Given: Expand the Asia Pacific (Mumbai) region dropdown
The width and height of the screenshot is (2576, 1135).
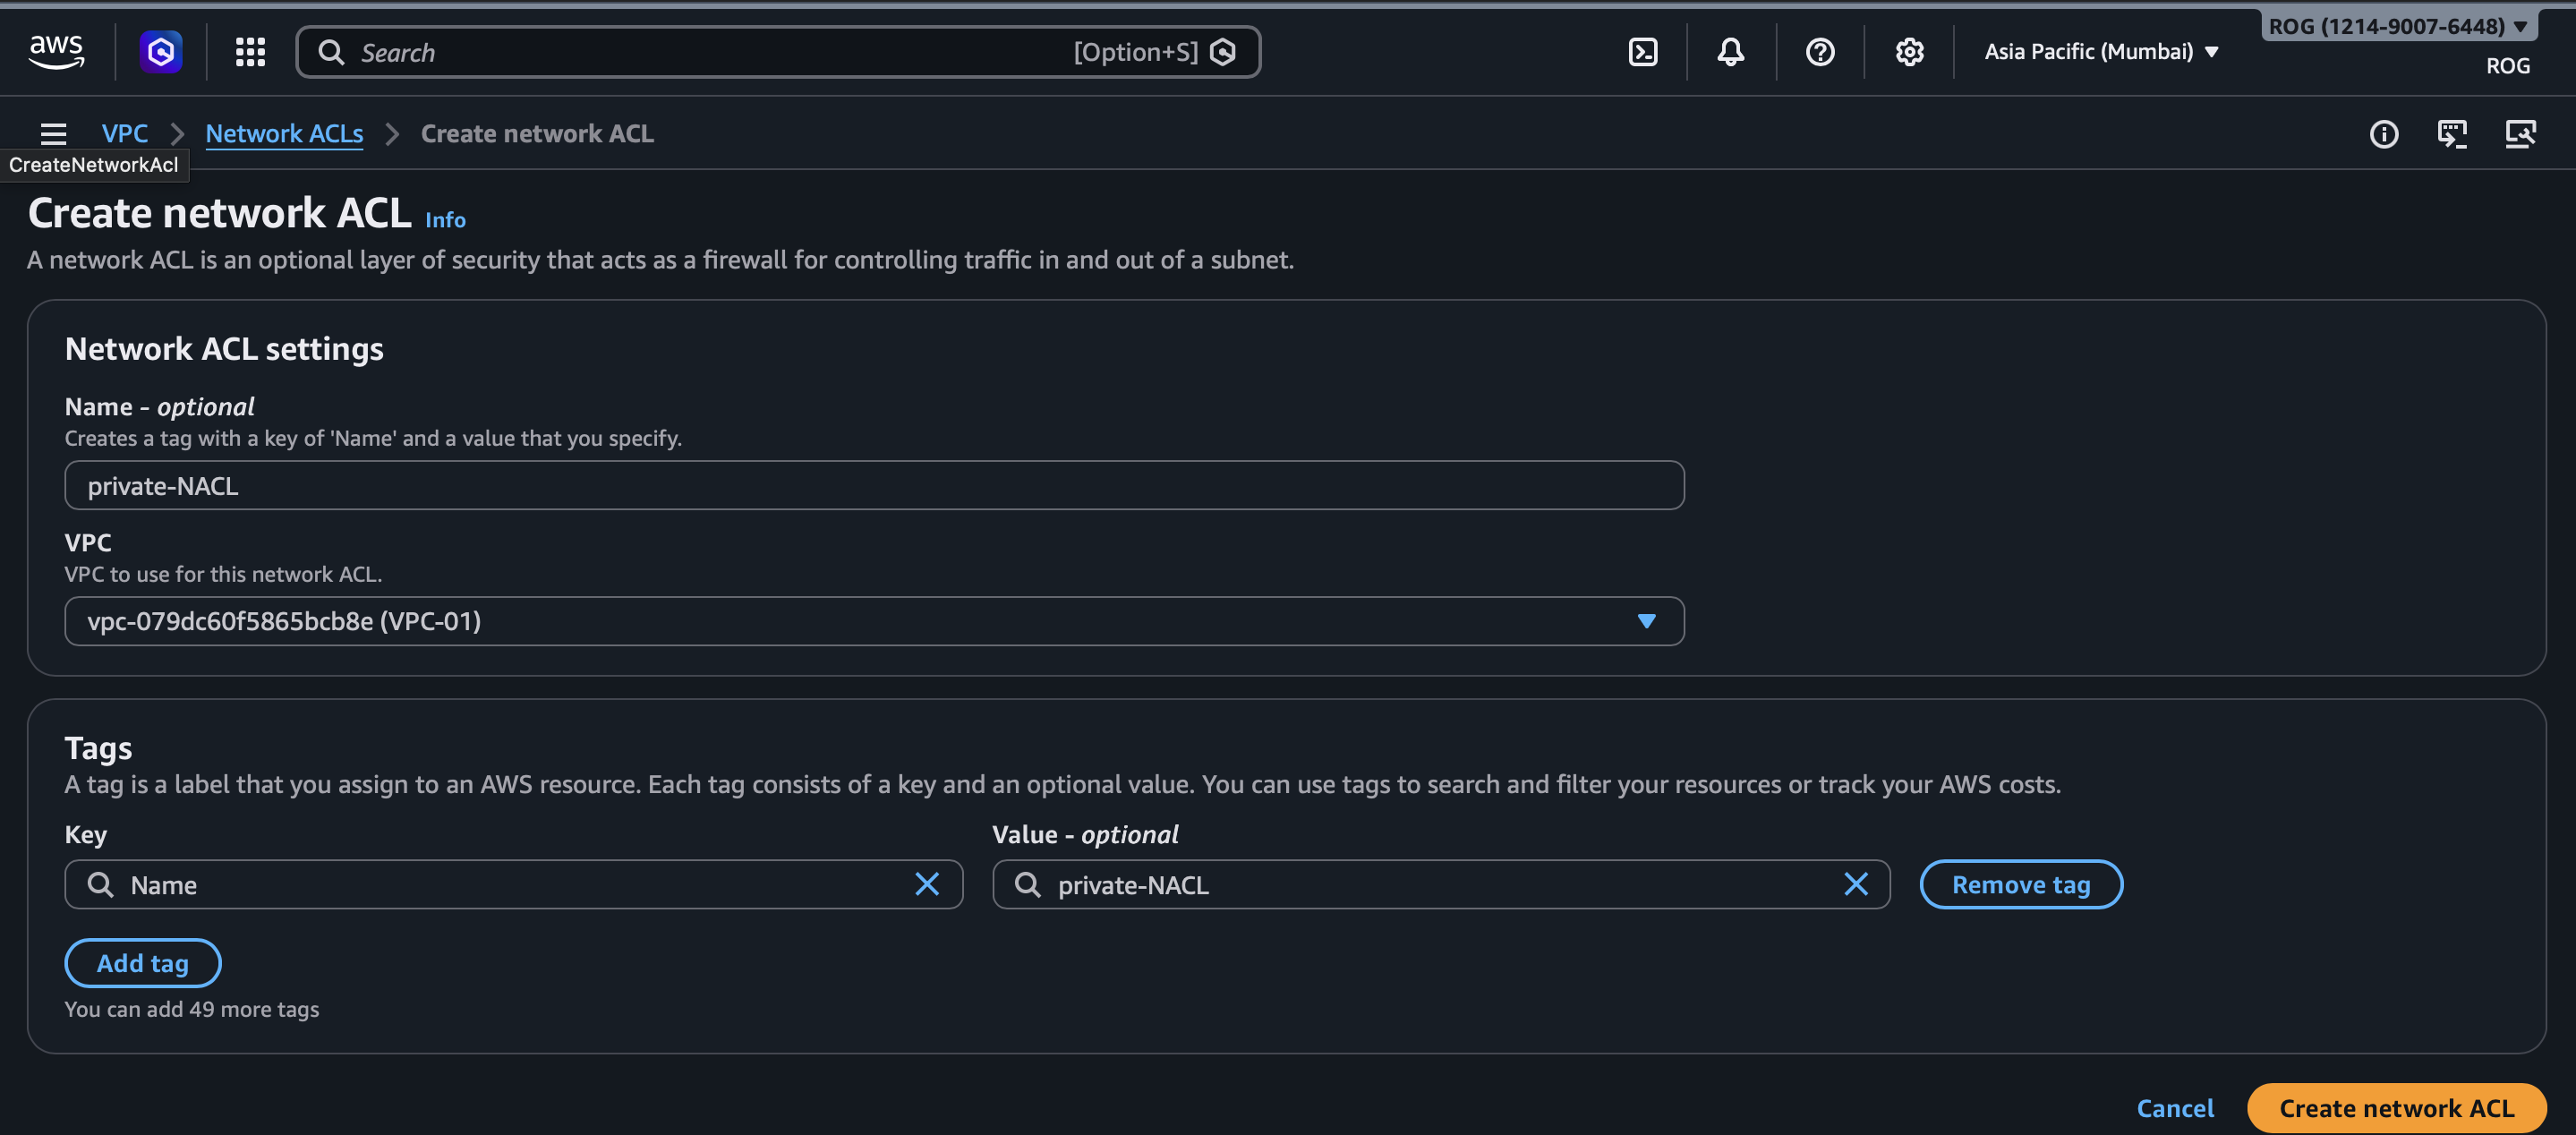Looking at the screenshot, I should click(2101, 51).
